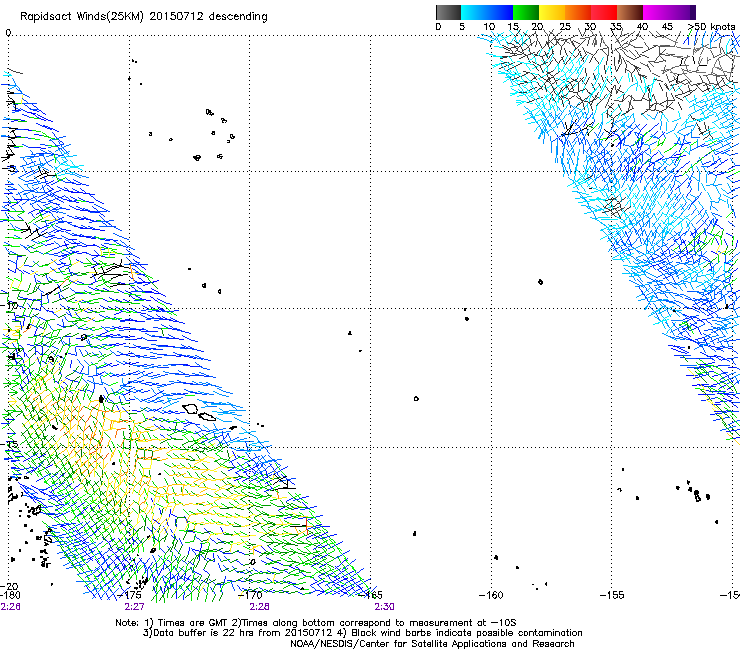
Task: Click the brown 35-40 knots legend segment
Action: [630, 12]
